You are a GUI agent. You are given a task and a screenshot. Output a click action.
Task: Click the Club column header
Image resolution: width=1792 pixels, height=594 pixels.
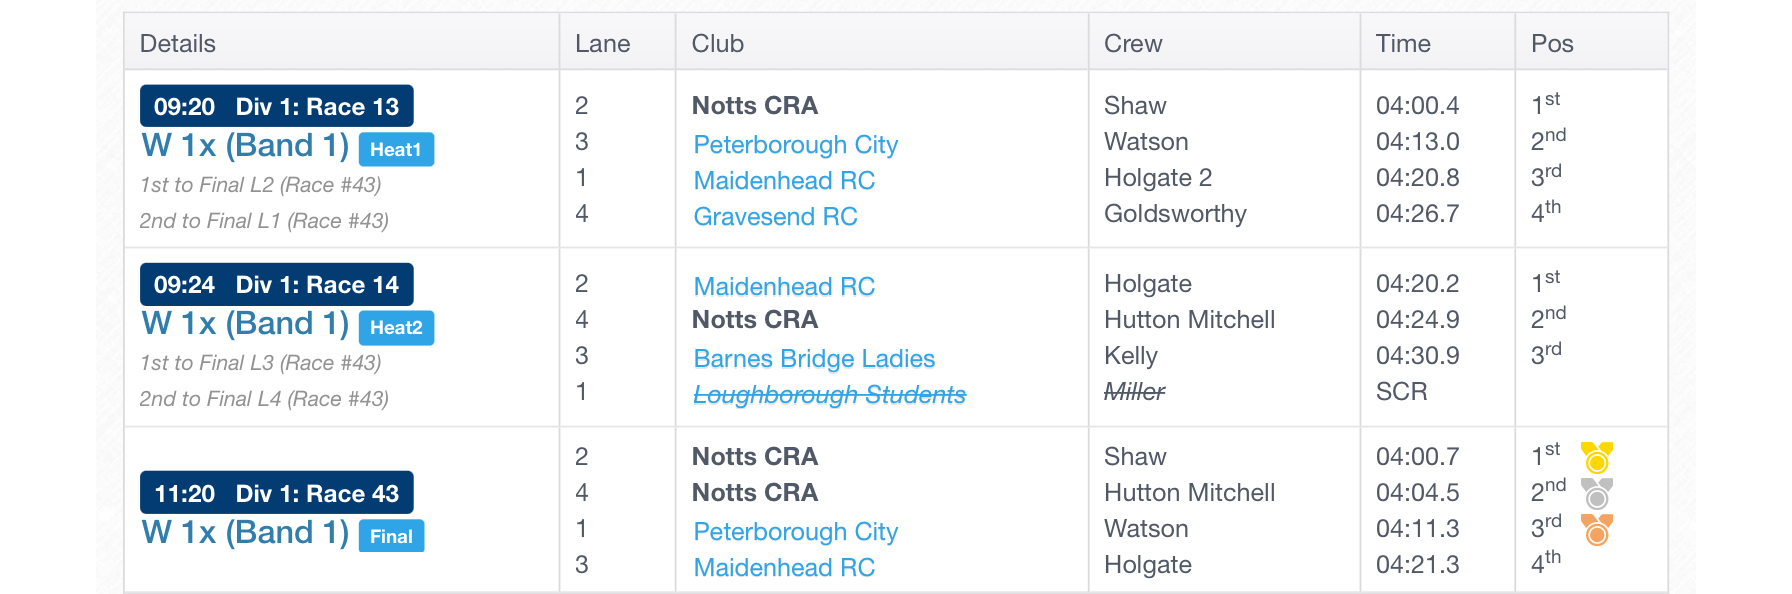[718, 43]
